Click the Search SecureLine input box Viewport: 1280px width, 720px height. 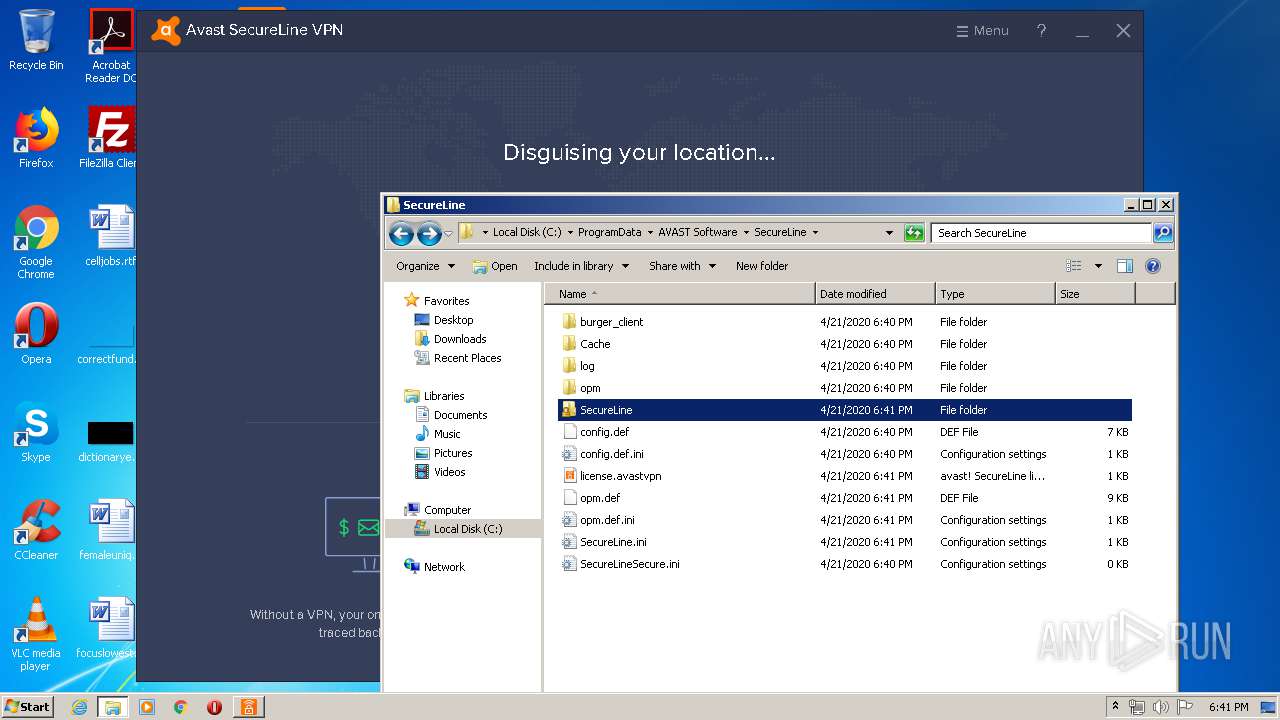1041,233
